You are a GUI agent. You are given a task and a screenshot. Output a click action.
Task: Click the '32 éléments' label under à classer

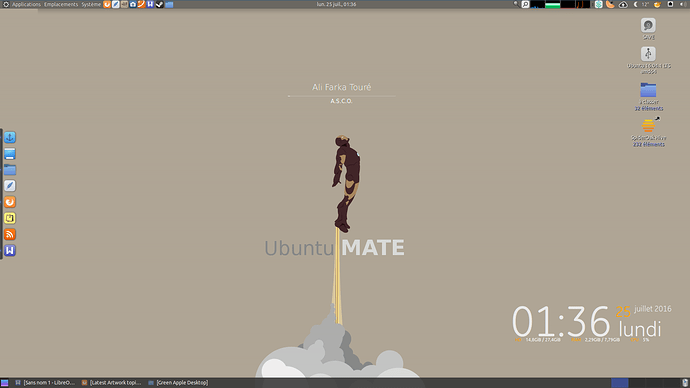(649, 108)
